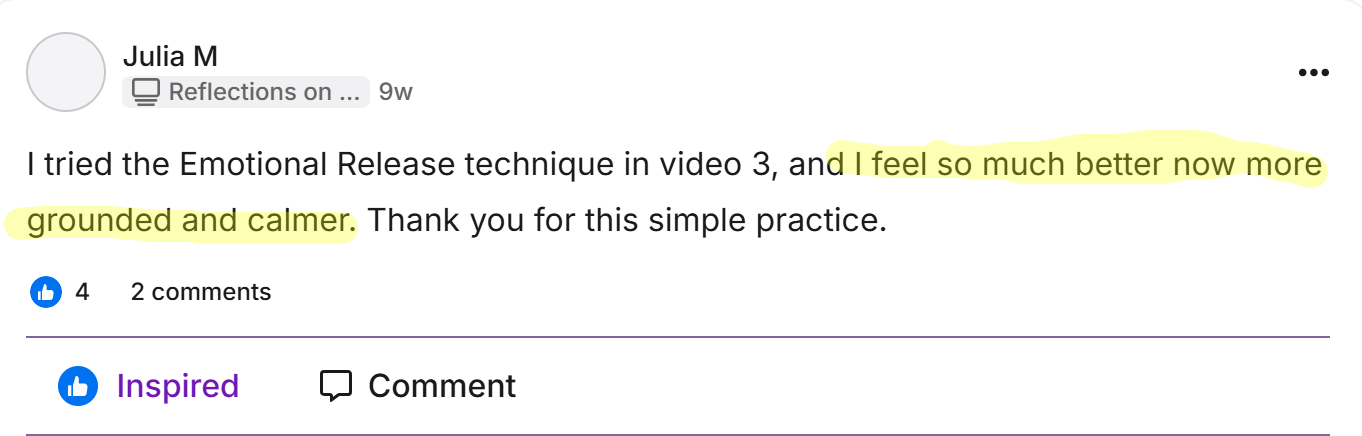Click the monitor icon beside Reflections
The image size is (1362, 436).
146,92
